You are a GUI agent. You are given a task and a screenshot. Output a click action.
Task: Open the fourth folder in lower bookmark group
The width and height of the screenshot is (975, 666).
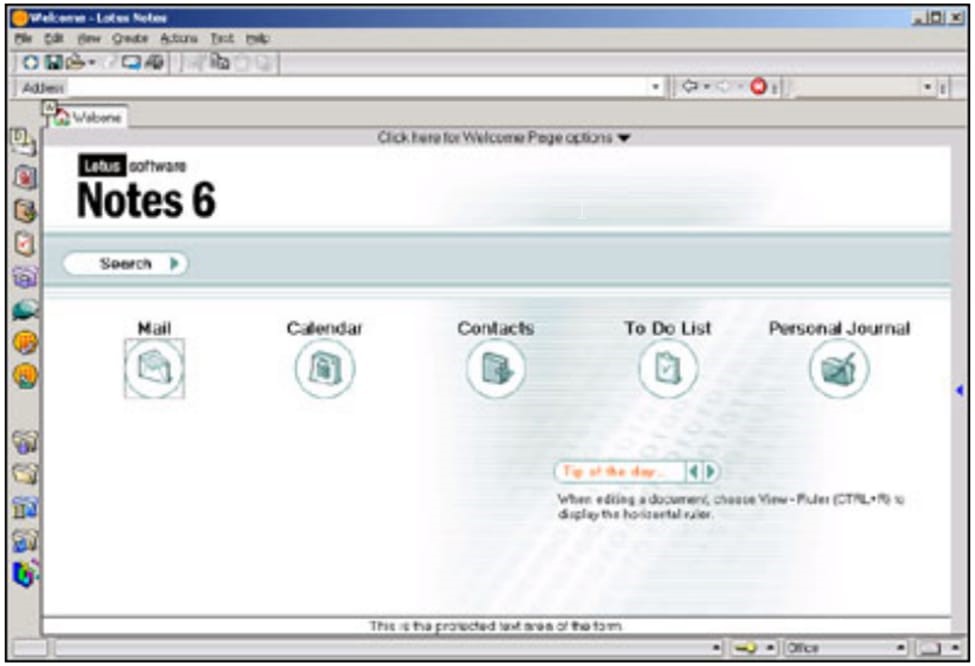coord(24,542)
